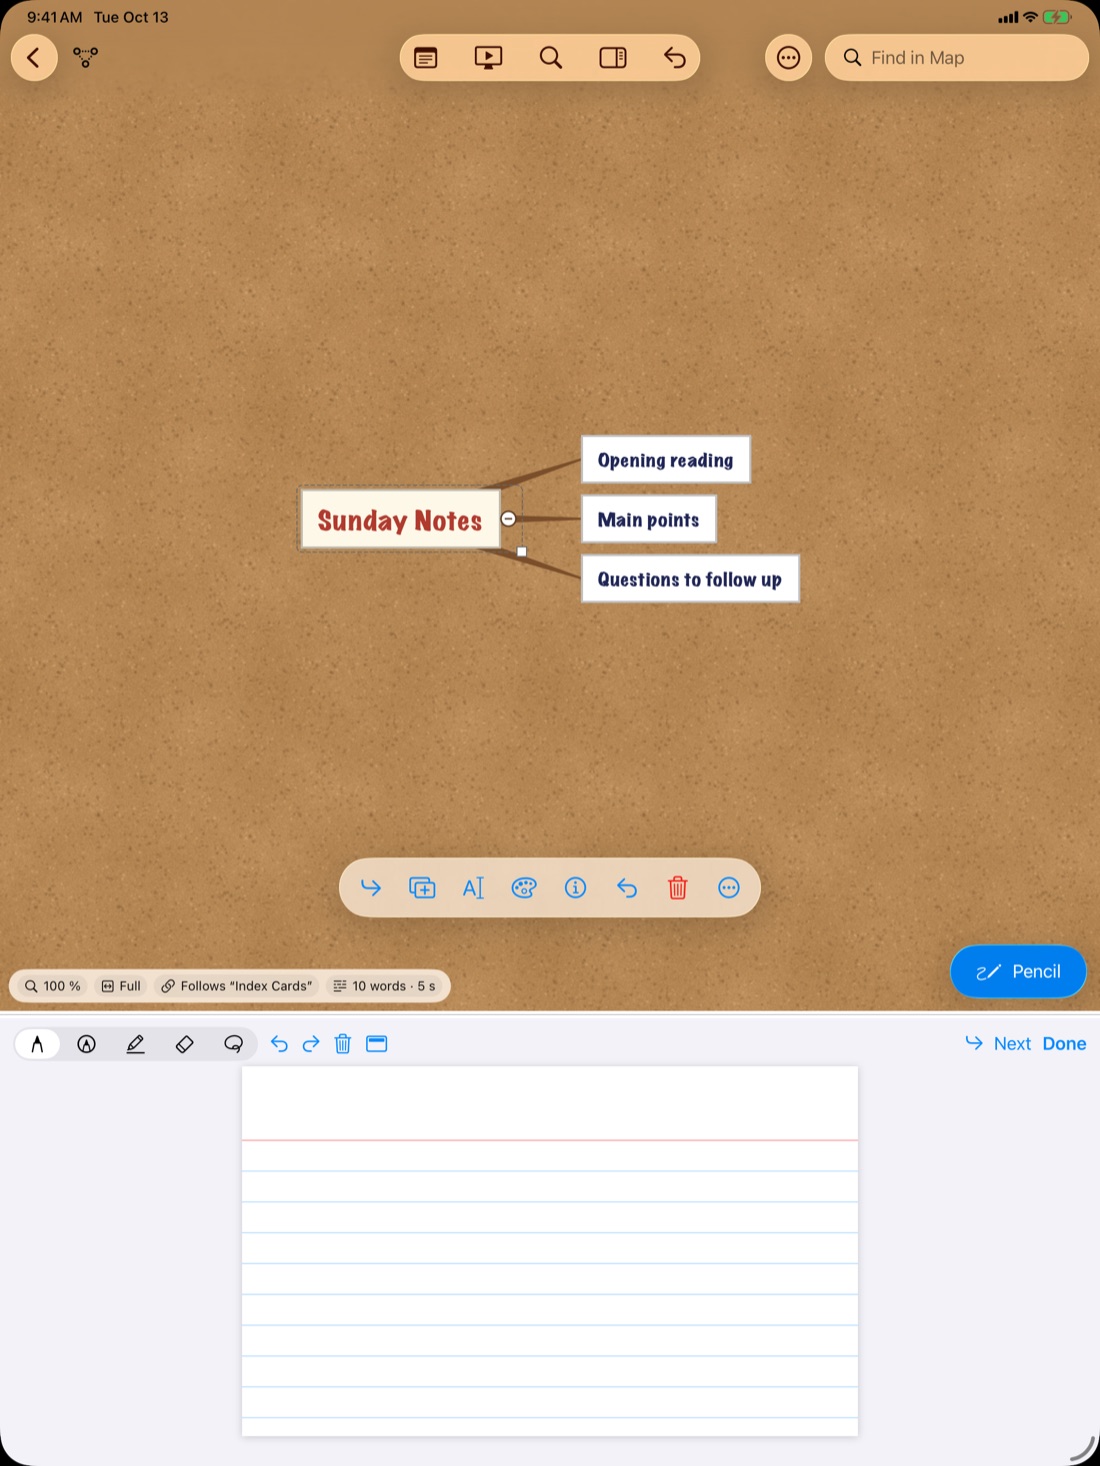Tap the add-node plus icon in the floating toolbar
Screen dimensions: 1100x1466
point(422,888)
